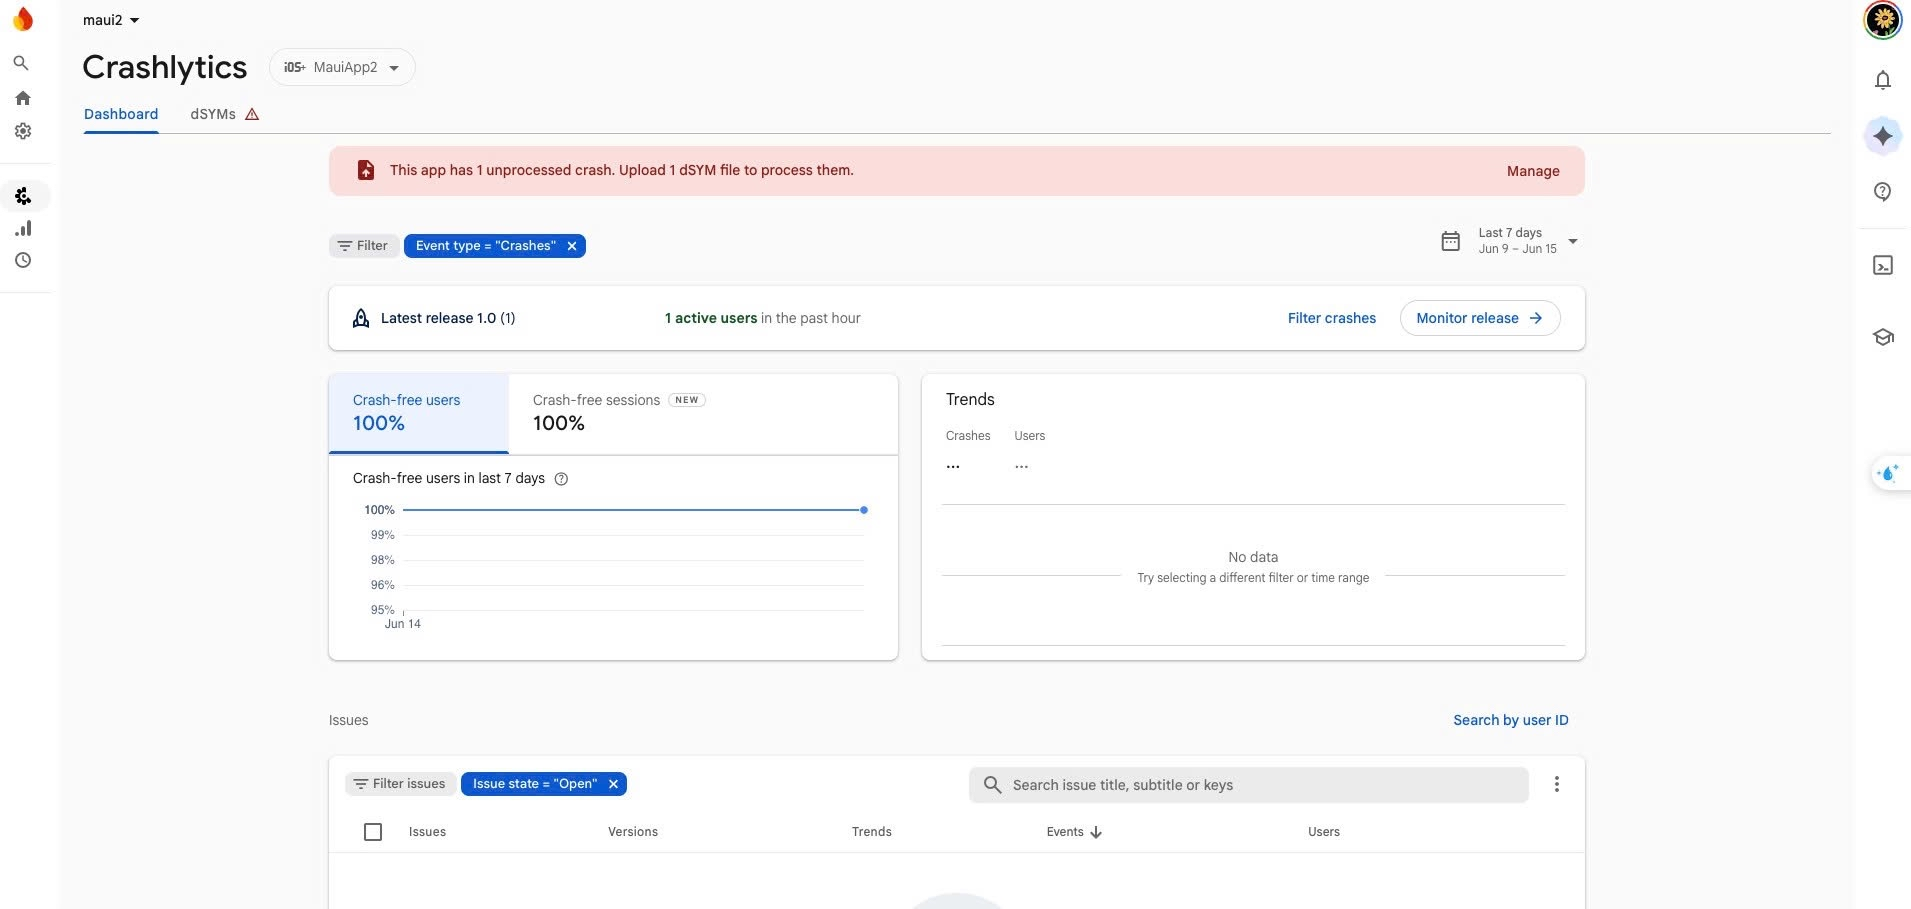Click the magnifier icon in issue search
This screenshot has height=909, width=1911.
pos(992,785)
